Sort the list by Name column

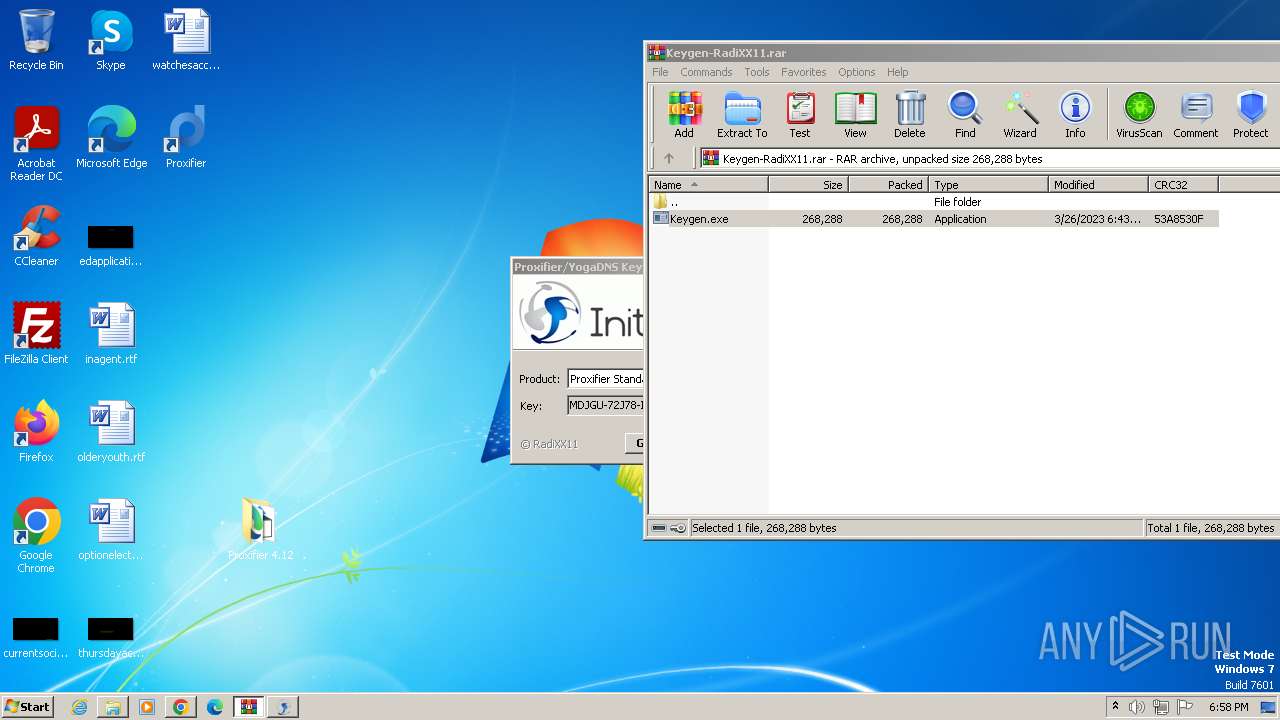[708, 185]
